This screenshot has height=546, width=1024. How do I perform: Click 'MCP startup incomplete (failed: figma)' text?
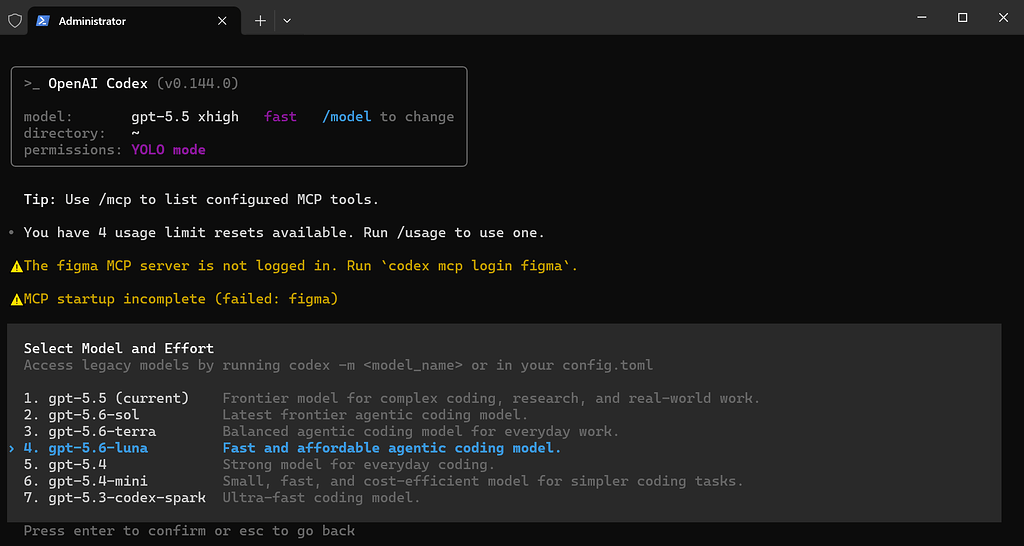pyautogui.click(x=181, y=300)
